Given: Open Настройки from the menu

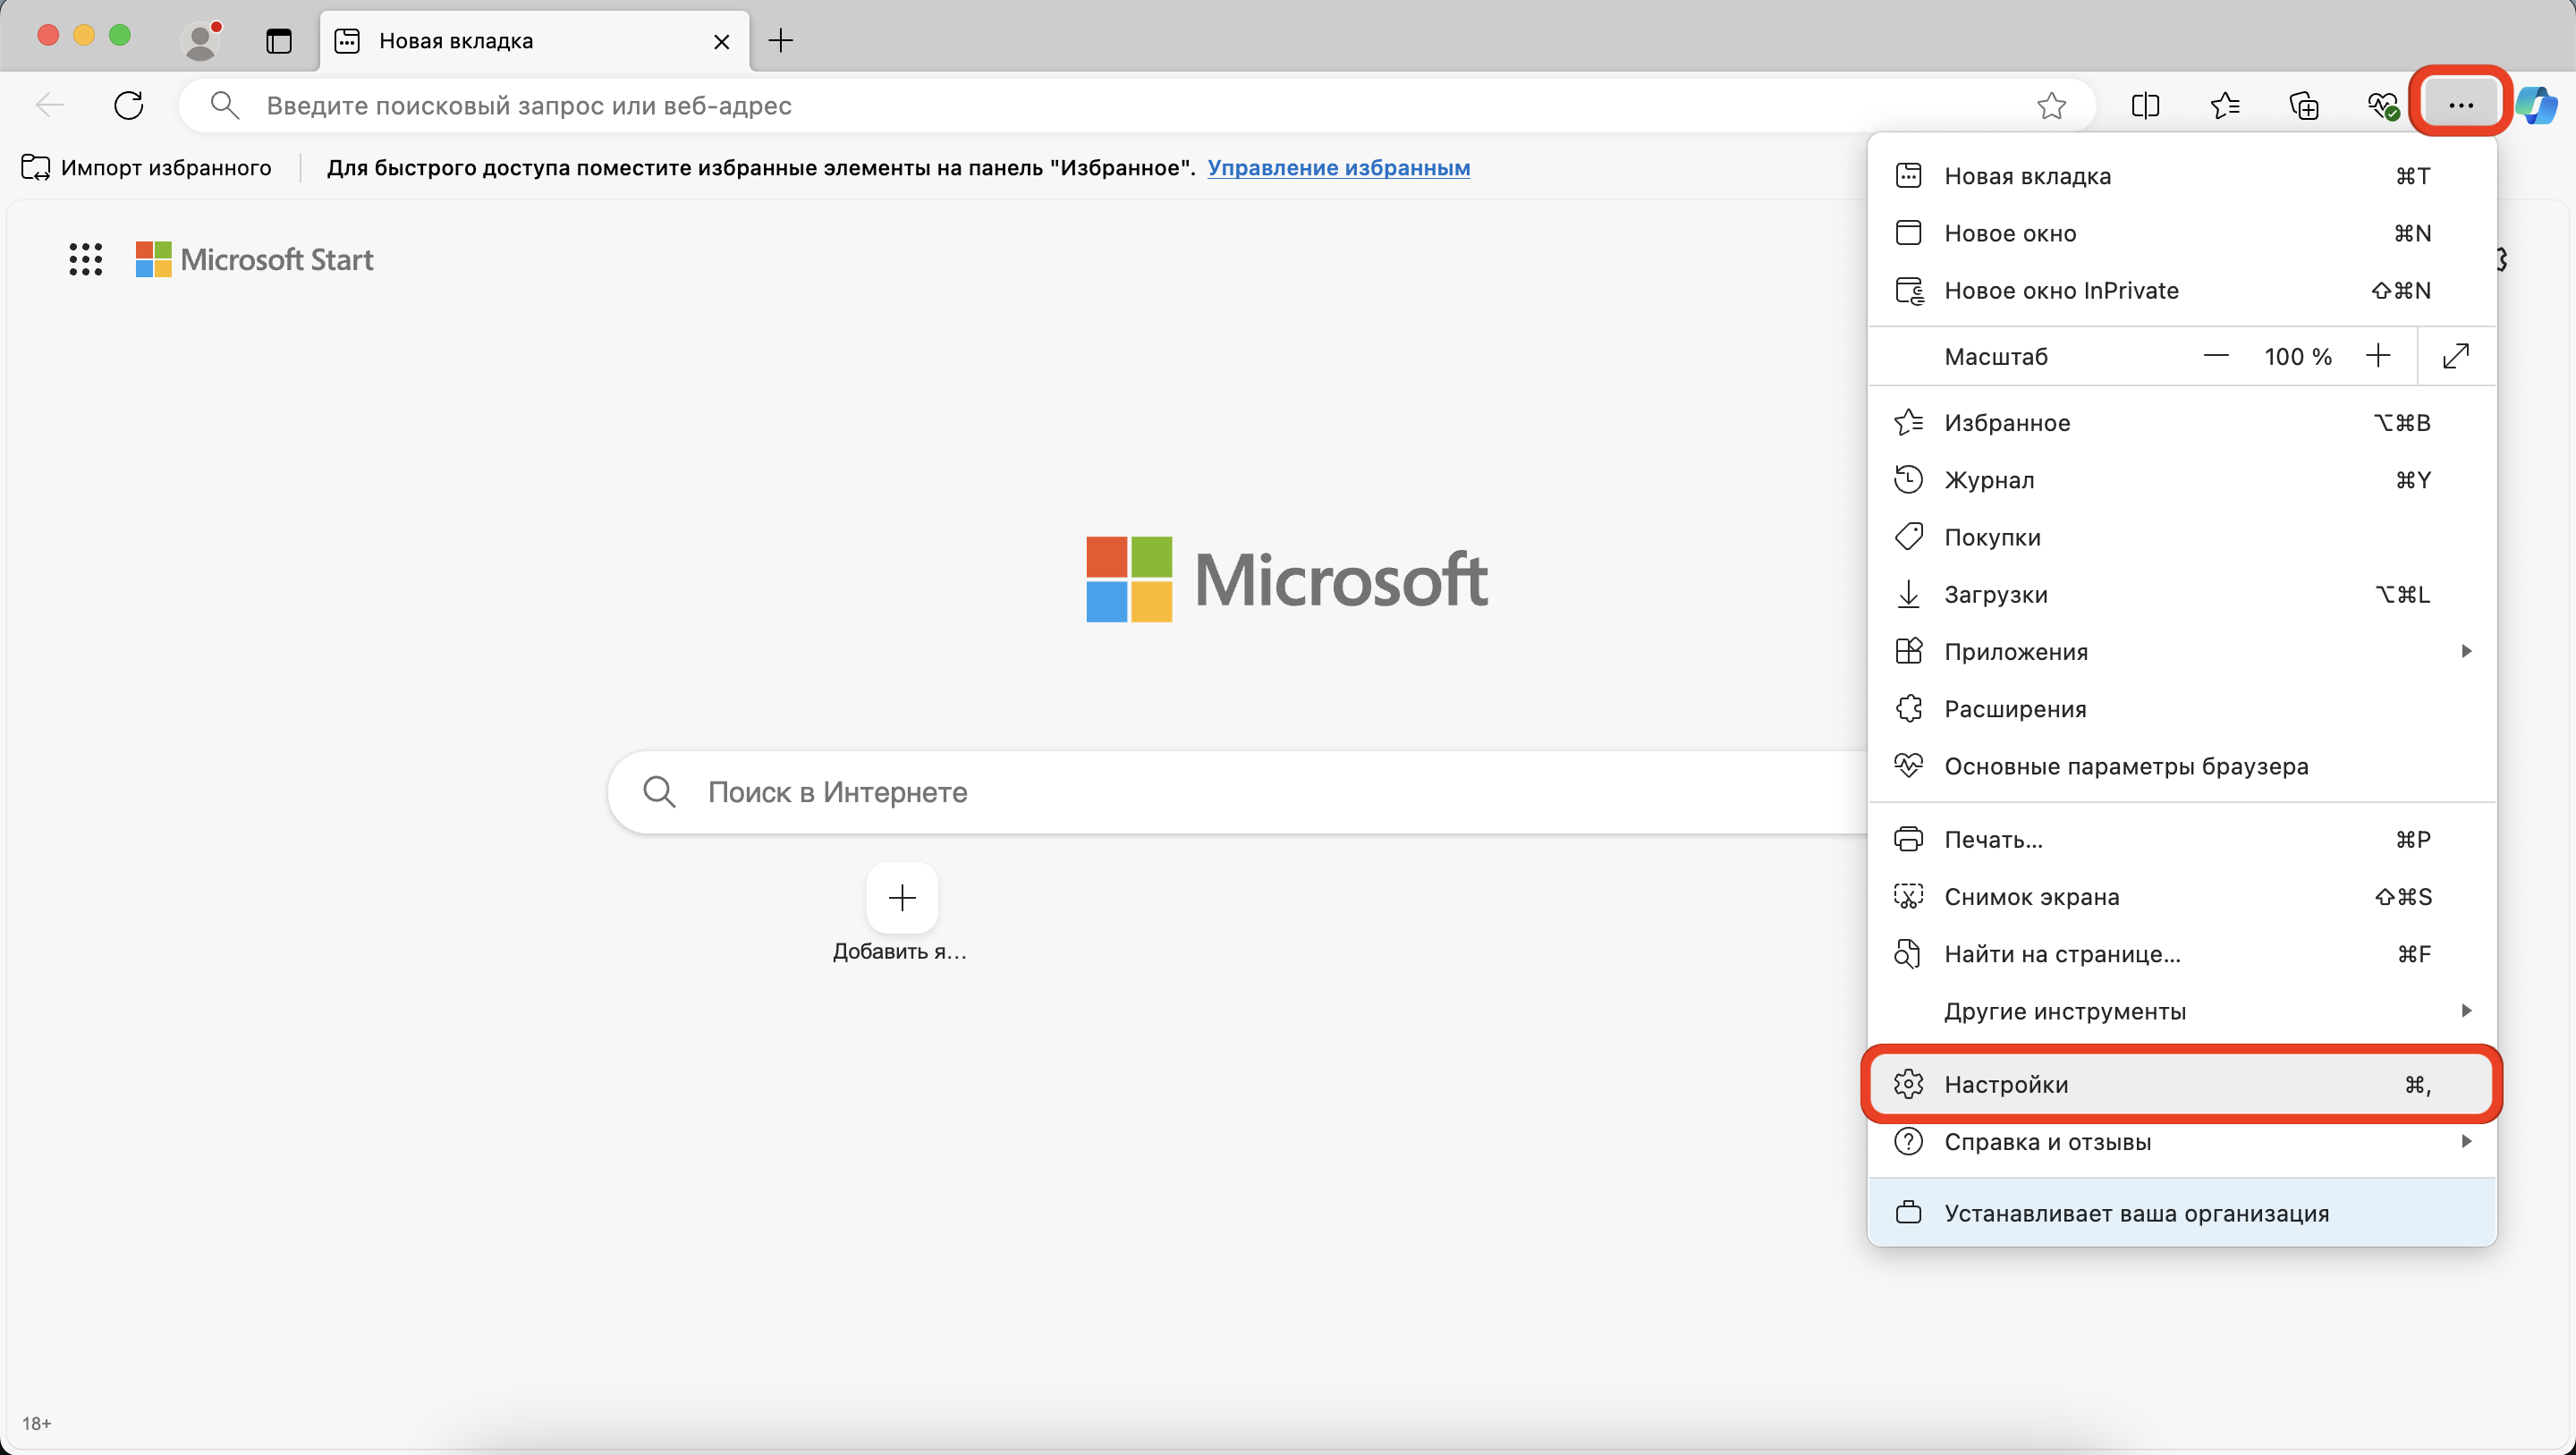Looking at the screenshot, I should 2182,1084.
